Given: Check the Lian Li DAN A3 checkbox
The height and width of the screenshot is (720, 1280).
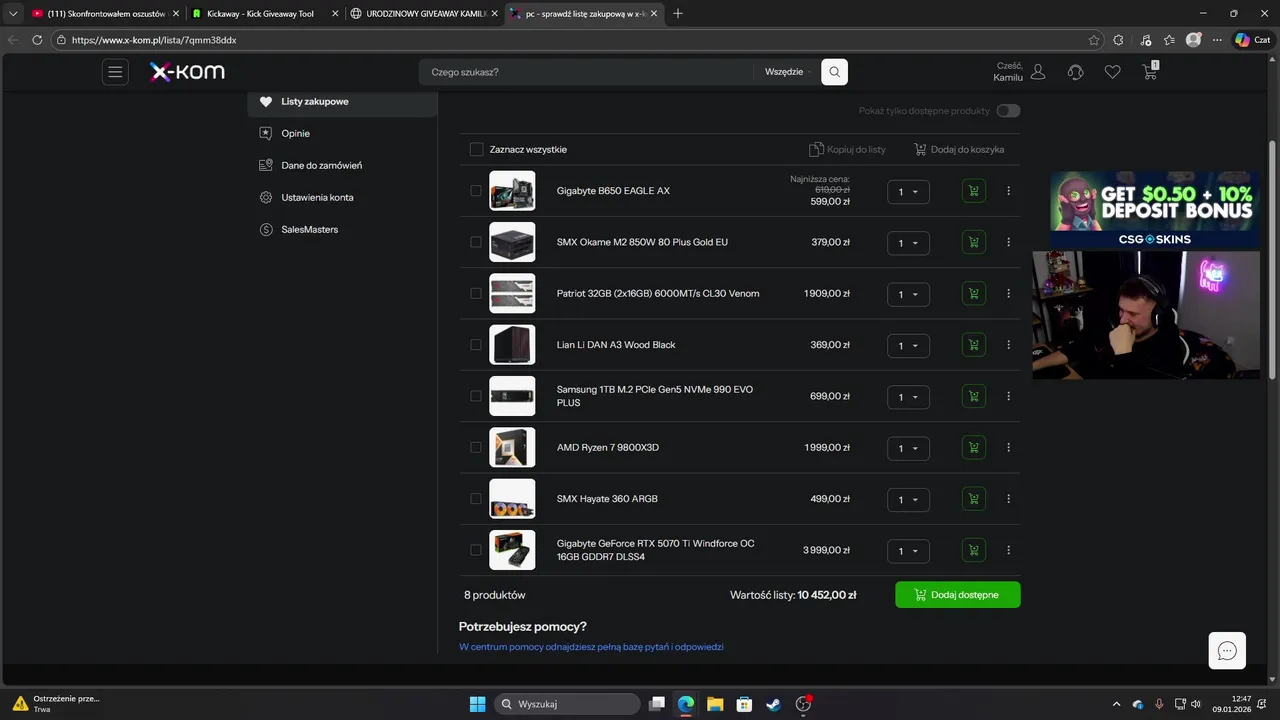Looking at the screenshot, I should pos(476,345).
